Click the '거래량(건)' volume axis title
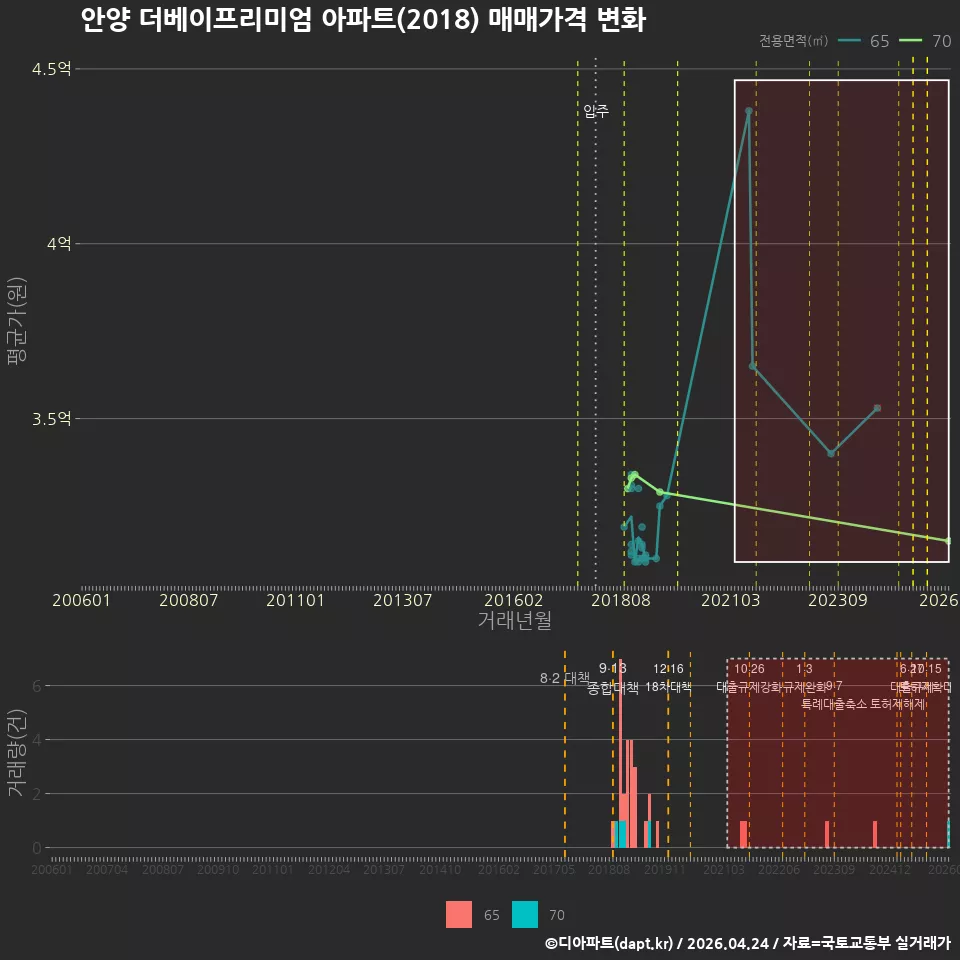Screen dimensions: 960x960 coord(17,753)
